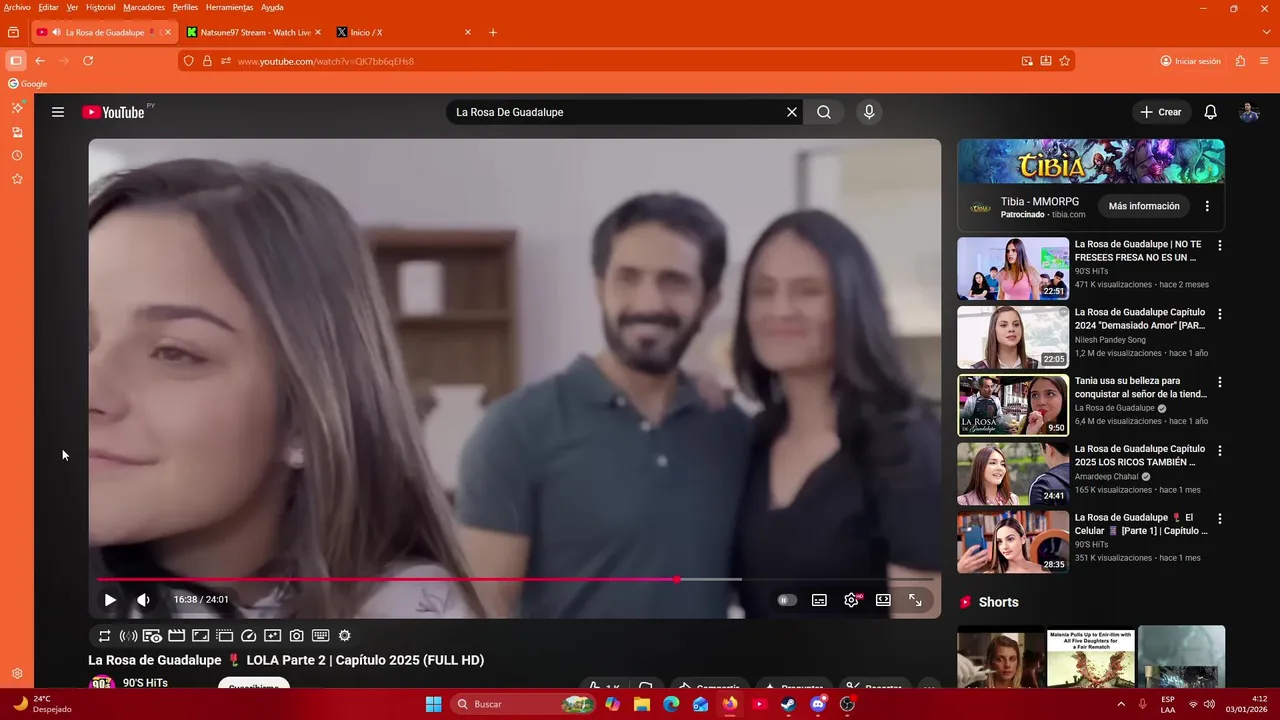The width and height of the screenshot is (1280, 720).
Task: Open sidebar bookmarks star icon
Action: tap(17, 179)
